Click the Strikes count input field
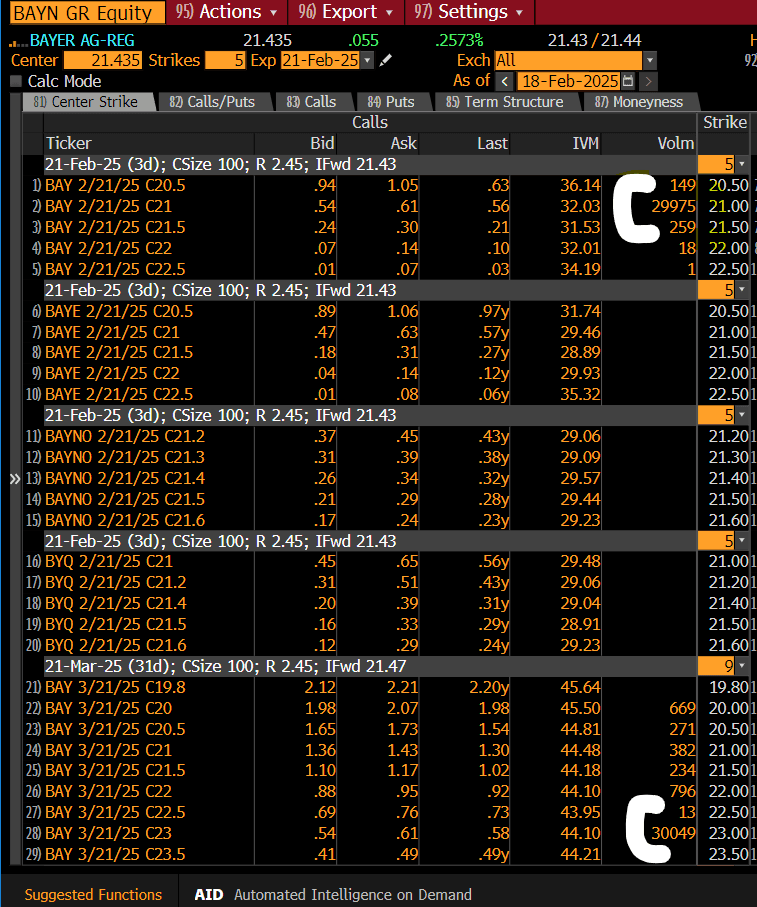 224,60
